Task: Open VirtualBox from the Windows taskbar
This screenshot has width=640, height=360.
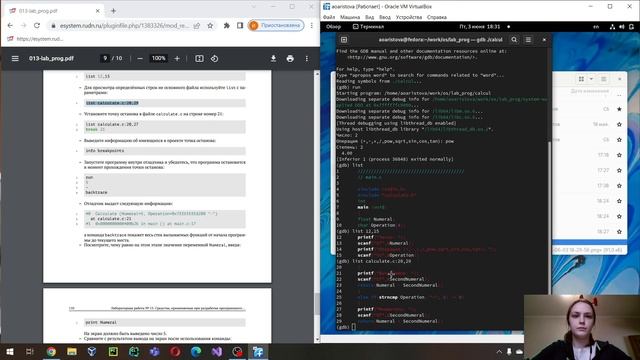Action: pyautogui.click(x=92, y=351)
